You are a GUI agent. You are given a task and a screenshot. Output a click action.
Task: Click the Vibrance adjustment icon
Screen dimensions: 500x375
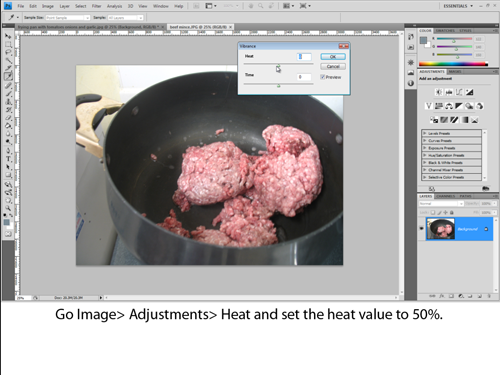pyautogui.click(x=429, y=106)
